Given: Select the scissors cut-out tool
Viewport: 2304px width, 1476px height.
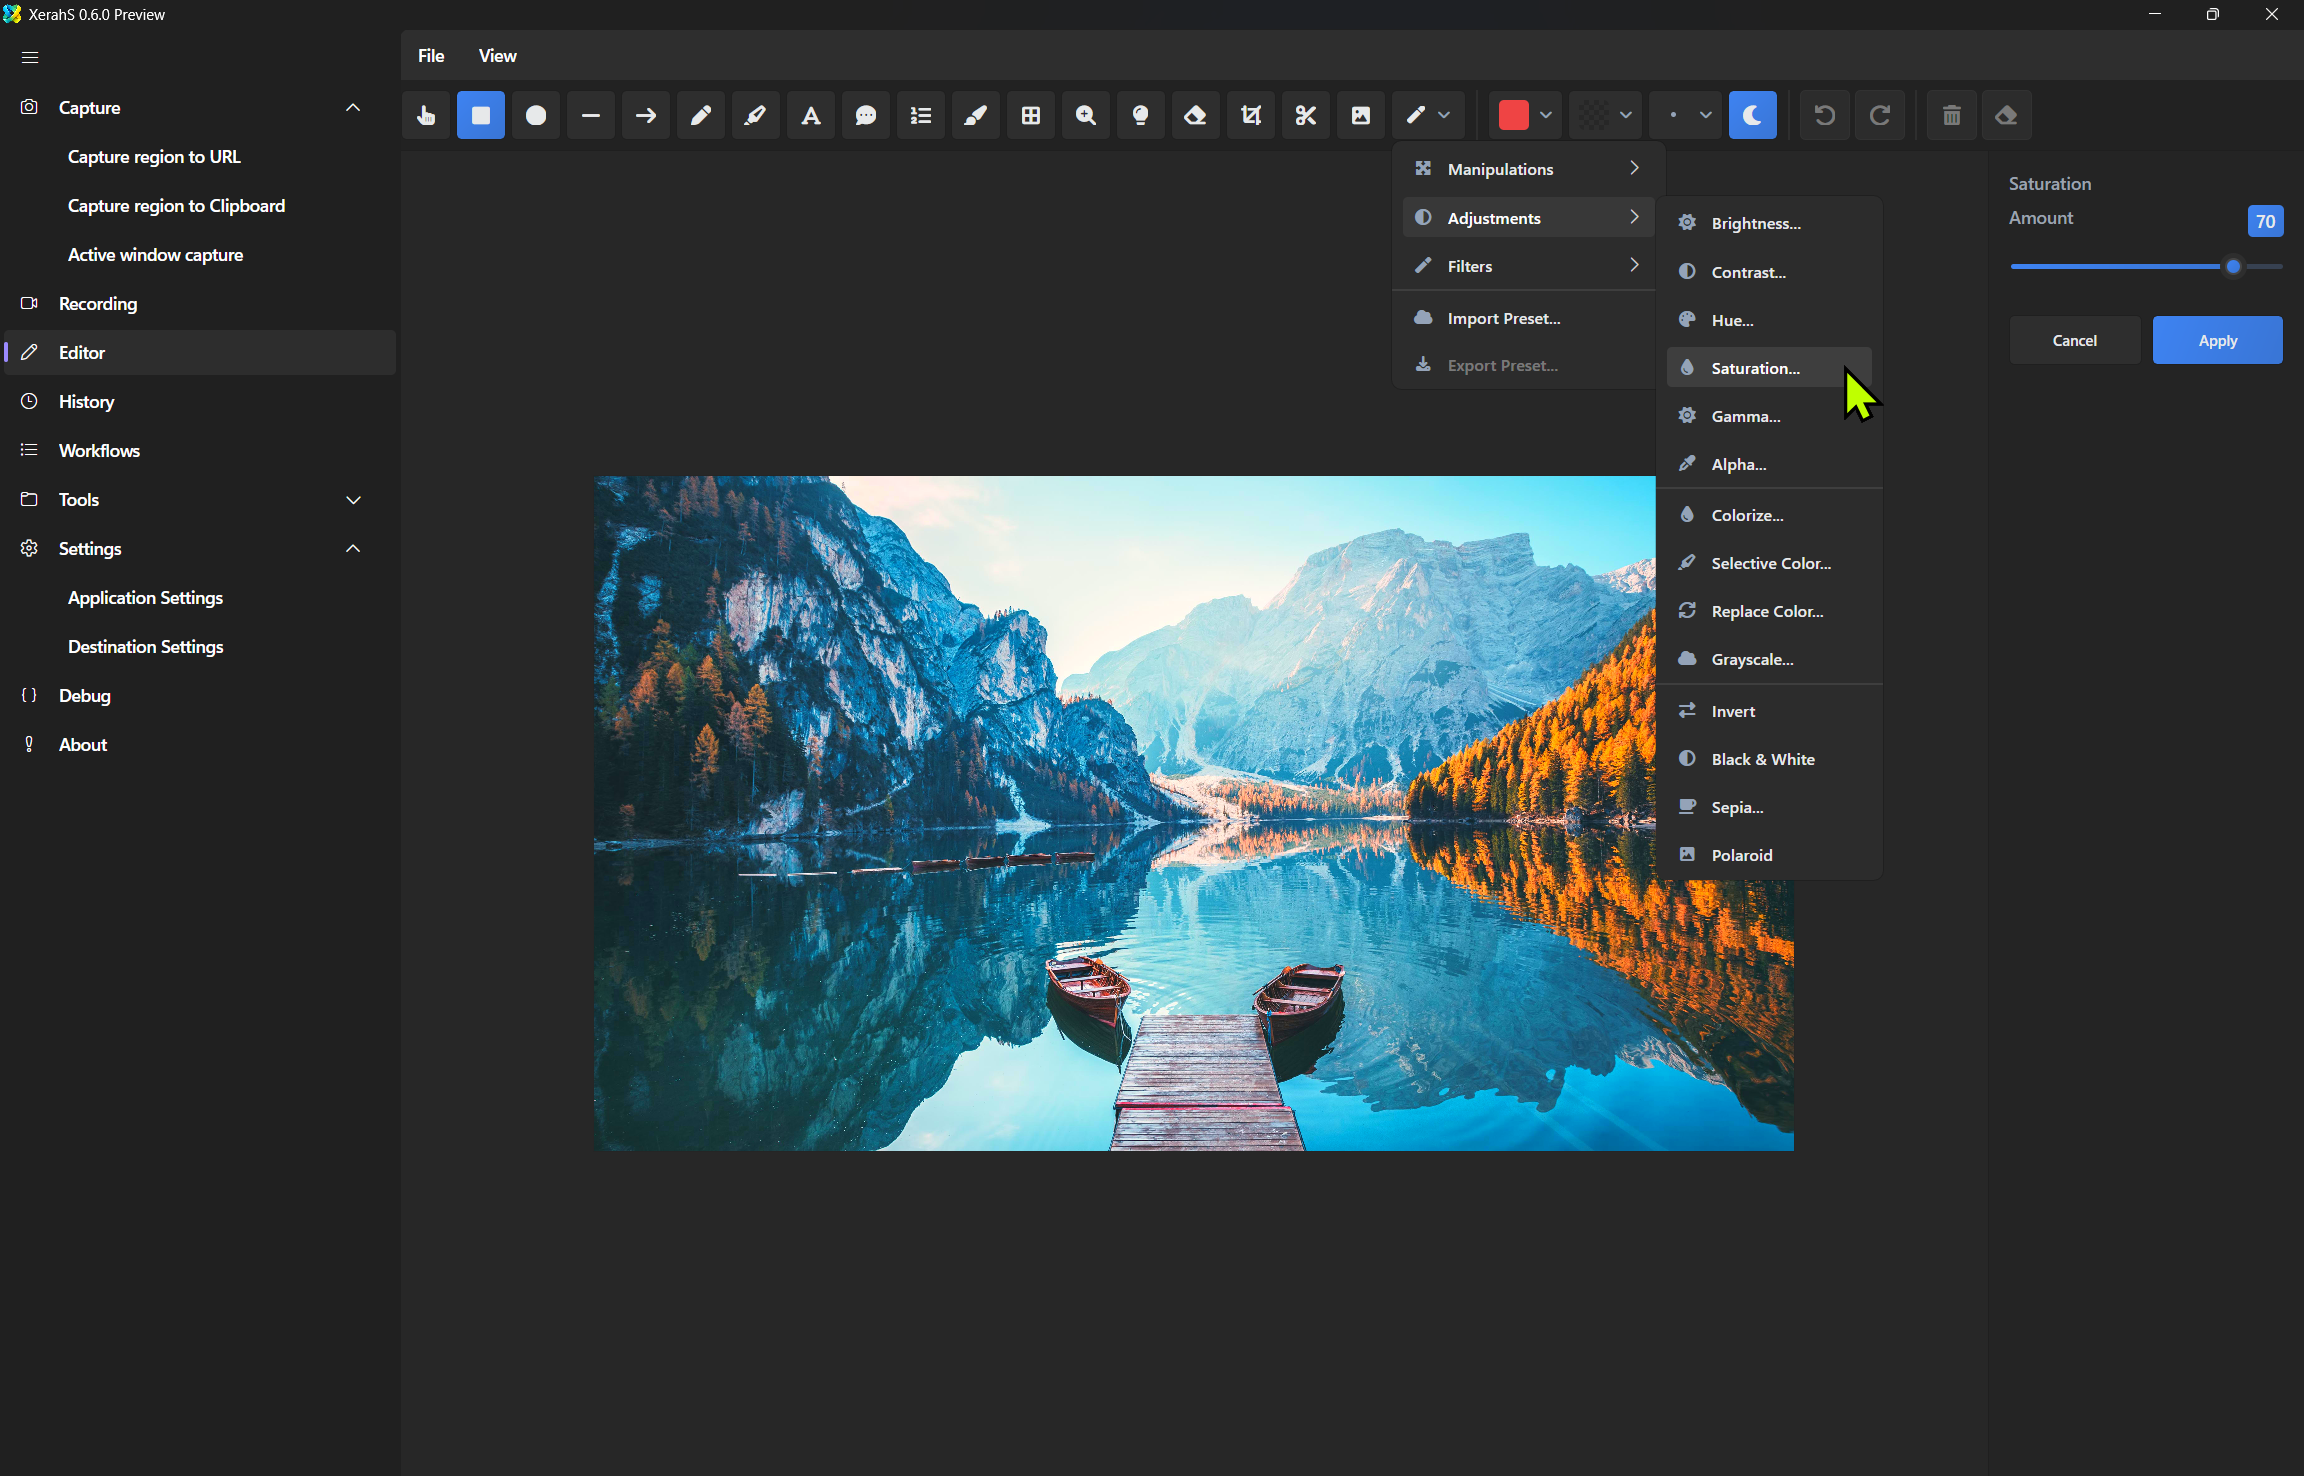Looking at the screenshot, I should point(1306,115).
